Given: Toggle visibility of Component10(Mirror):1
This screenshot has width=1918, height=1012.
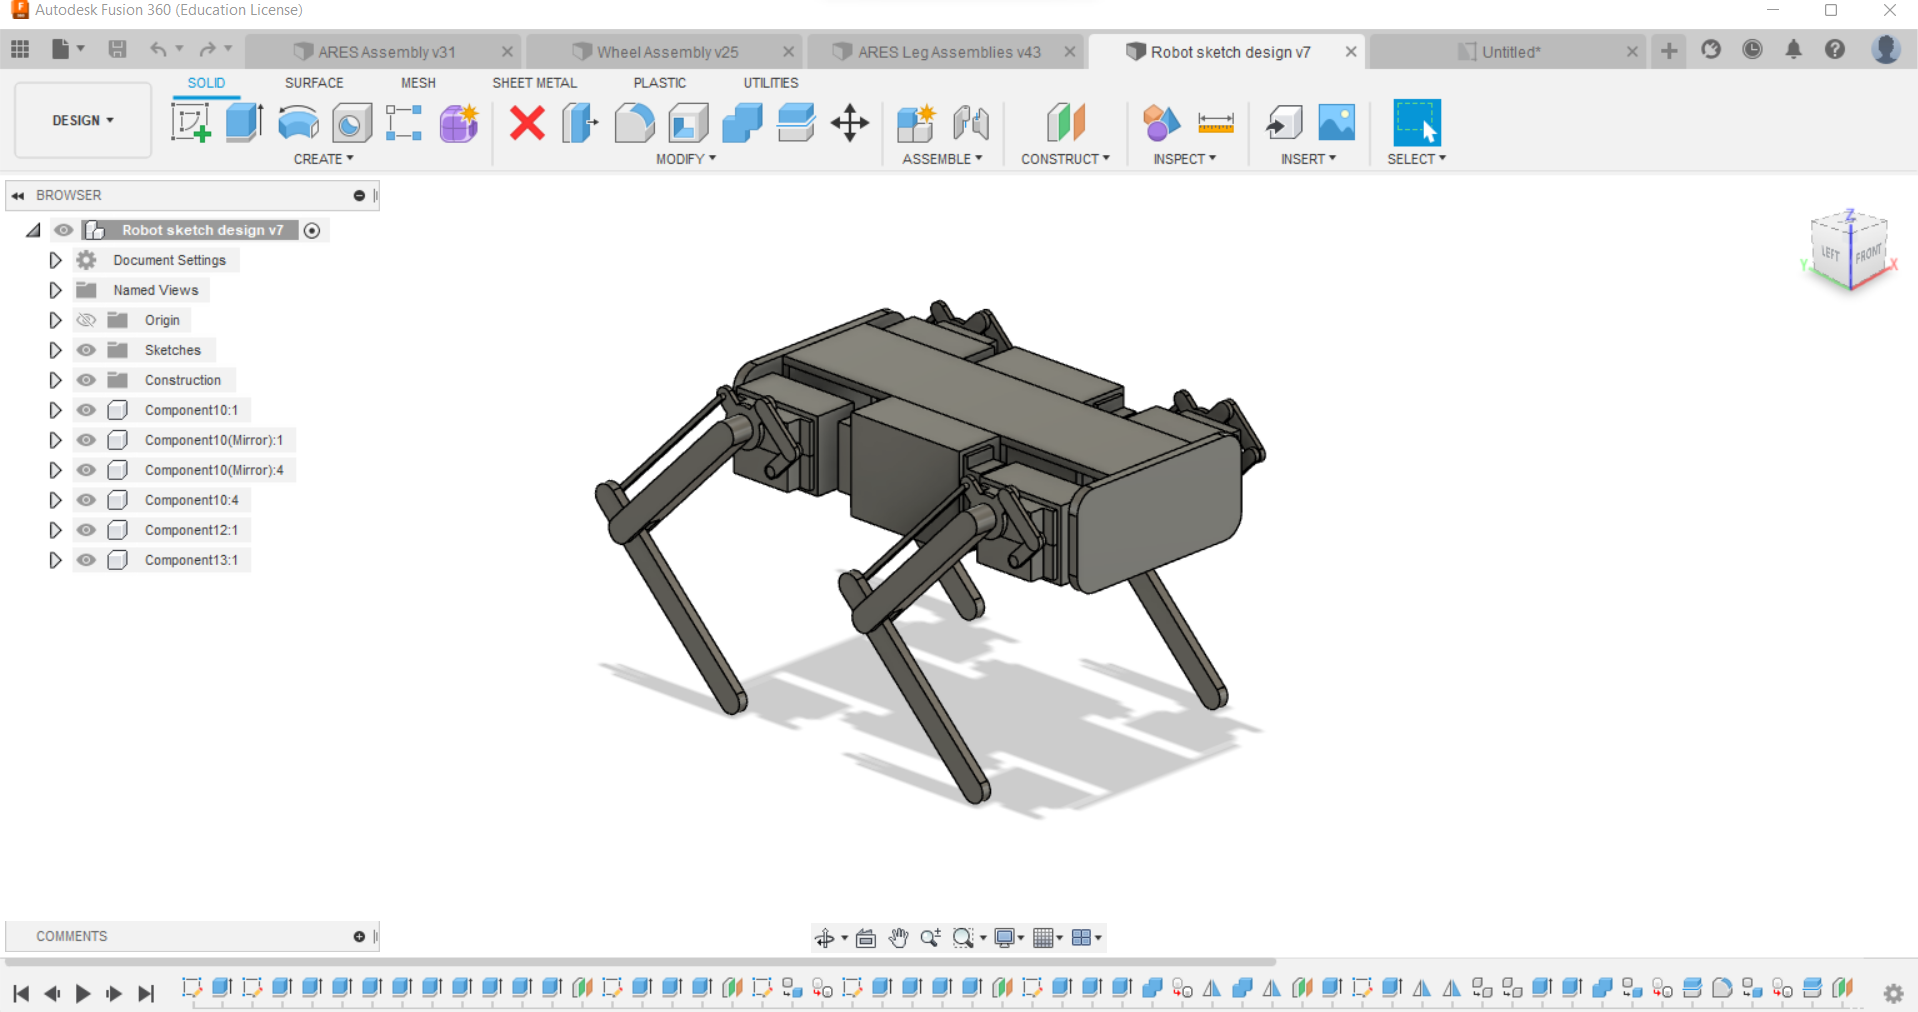Looking at the screenshot, I should tap(86, 440).
